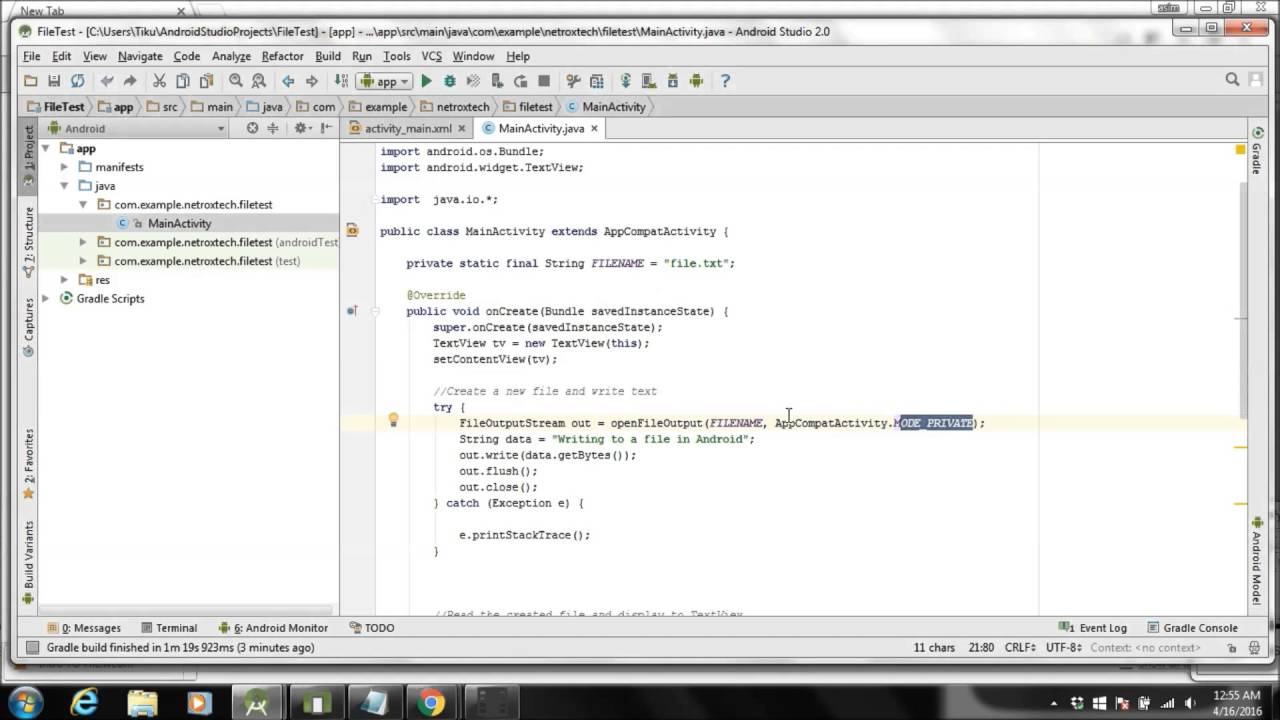Click the Save All toolbar icon
Image resolution: width=1280 pixels, height=720 pixels.
tap(54, 81)
